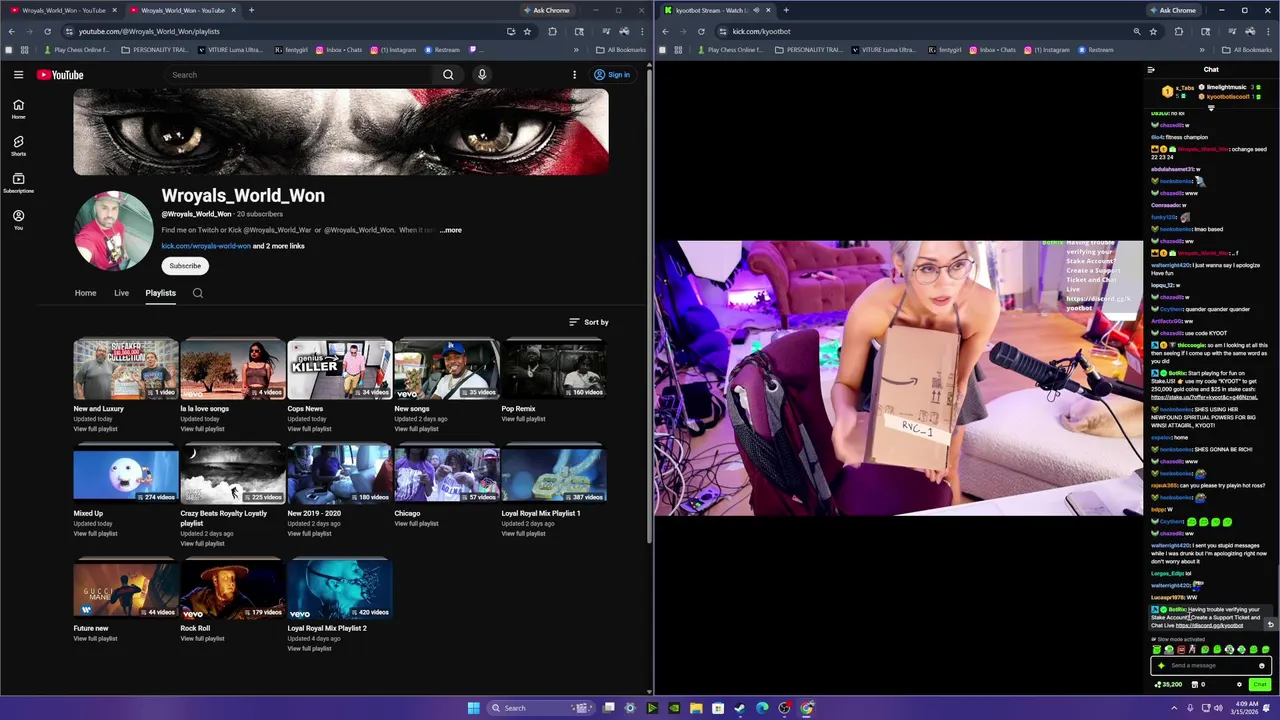Open Shorts in the YouTube sidebar

pyautogui.click(x=18, y=146)
